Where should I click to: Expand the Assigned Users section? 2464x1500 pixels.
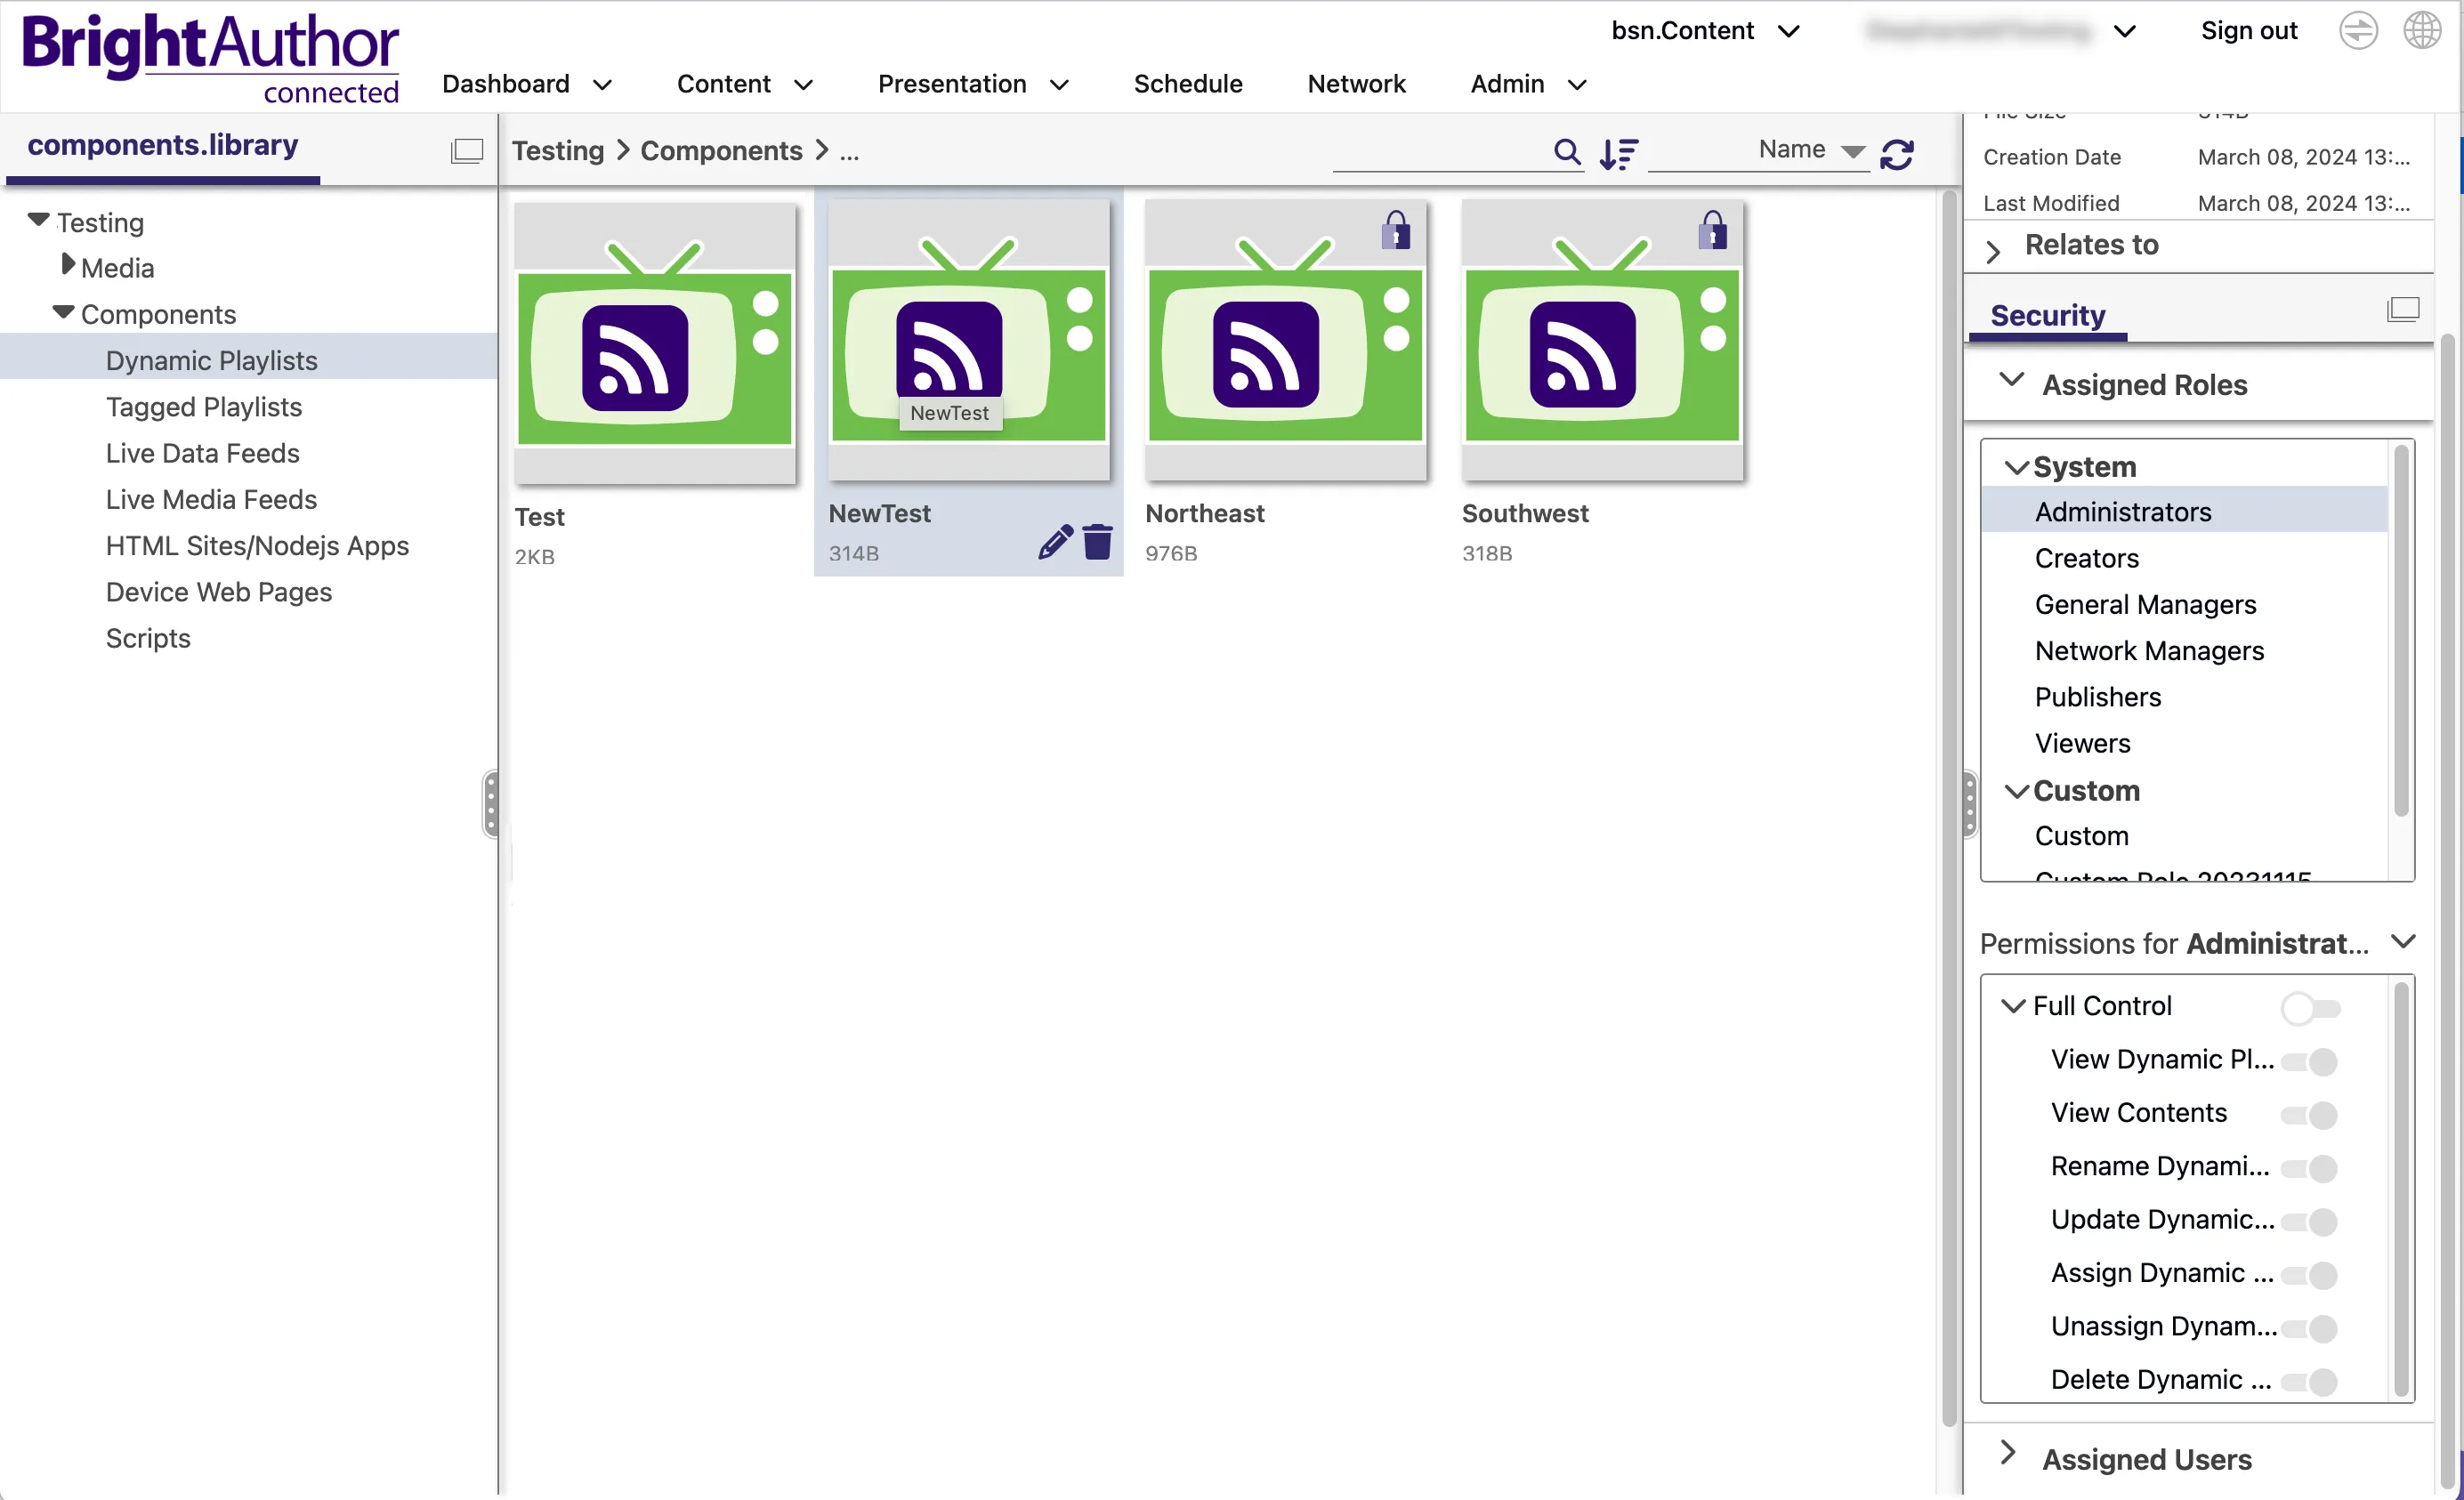2007,1452
